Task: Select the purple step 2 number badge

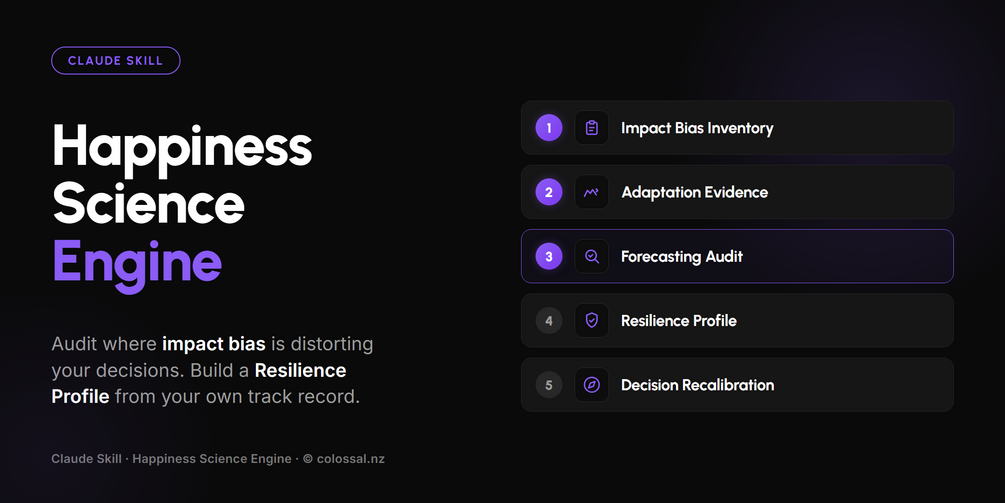Action: pos(549,192)
